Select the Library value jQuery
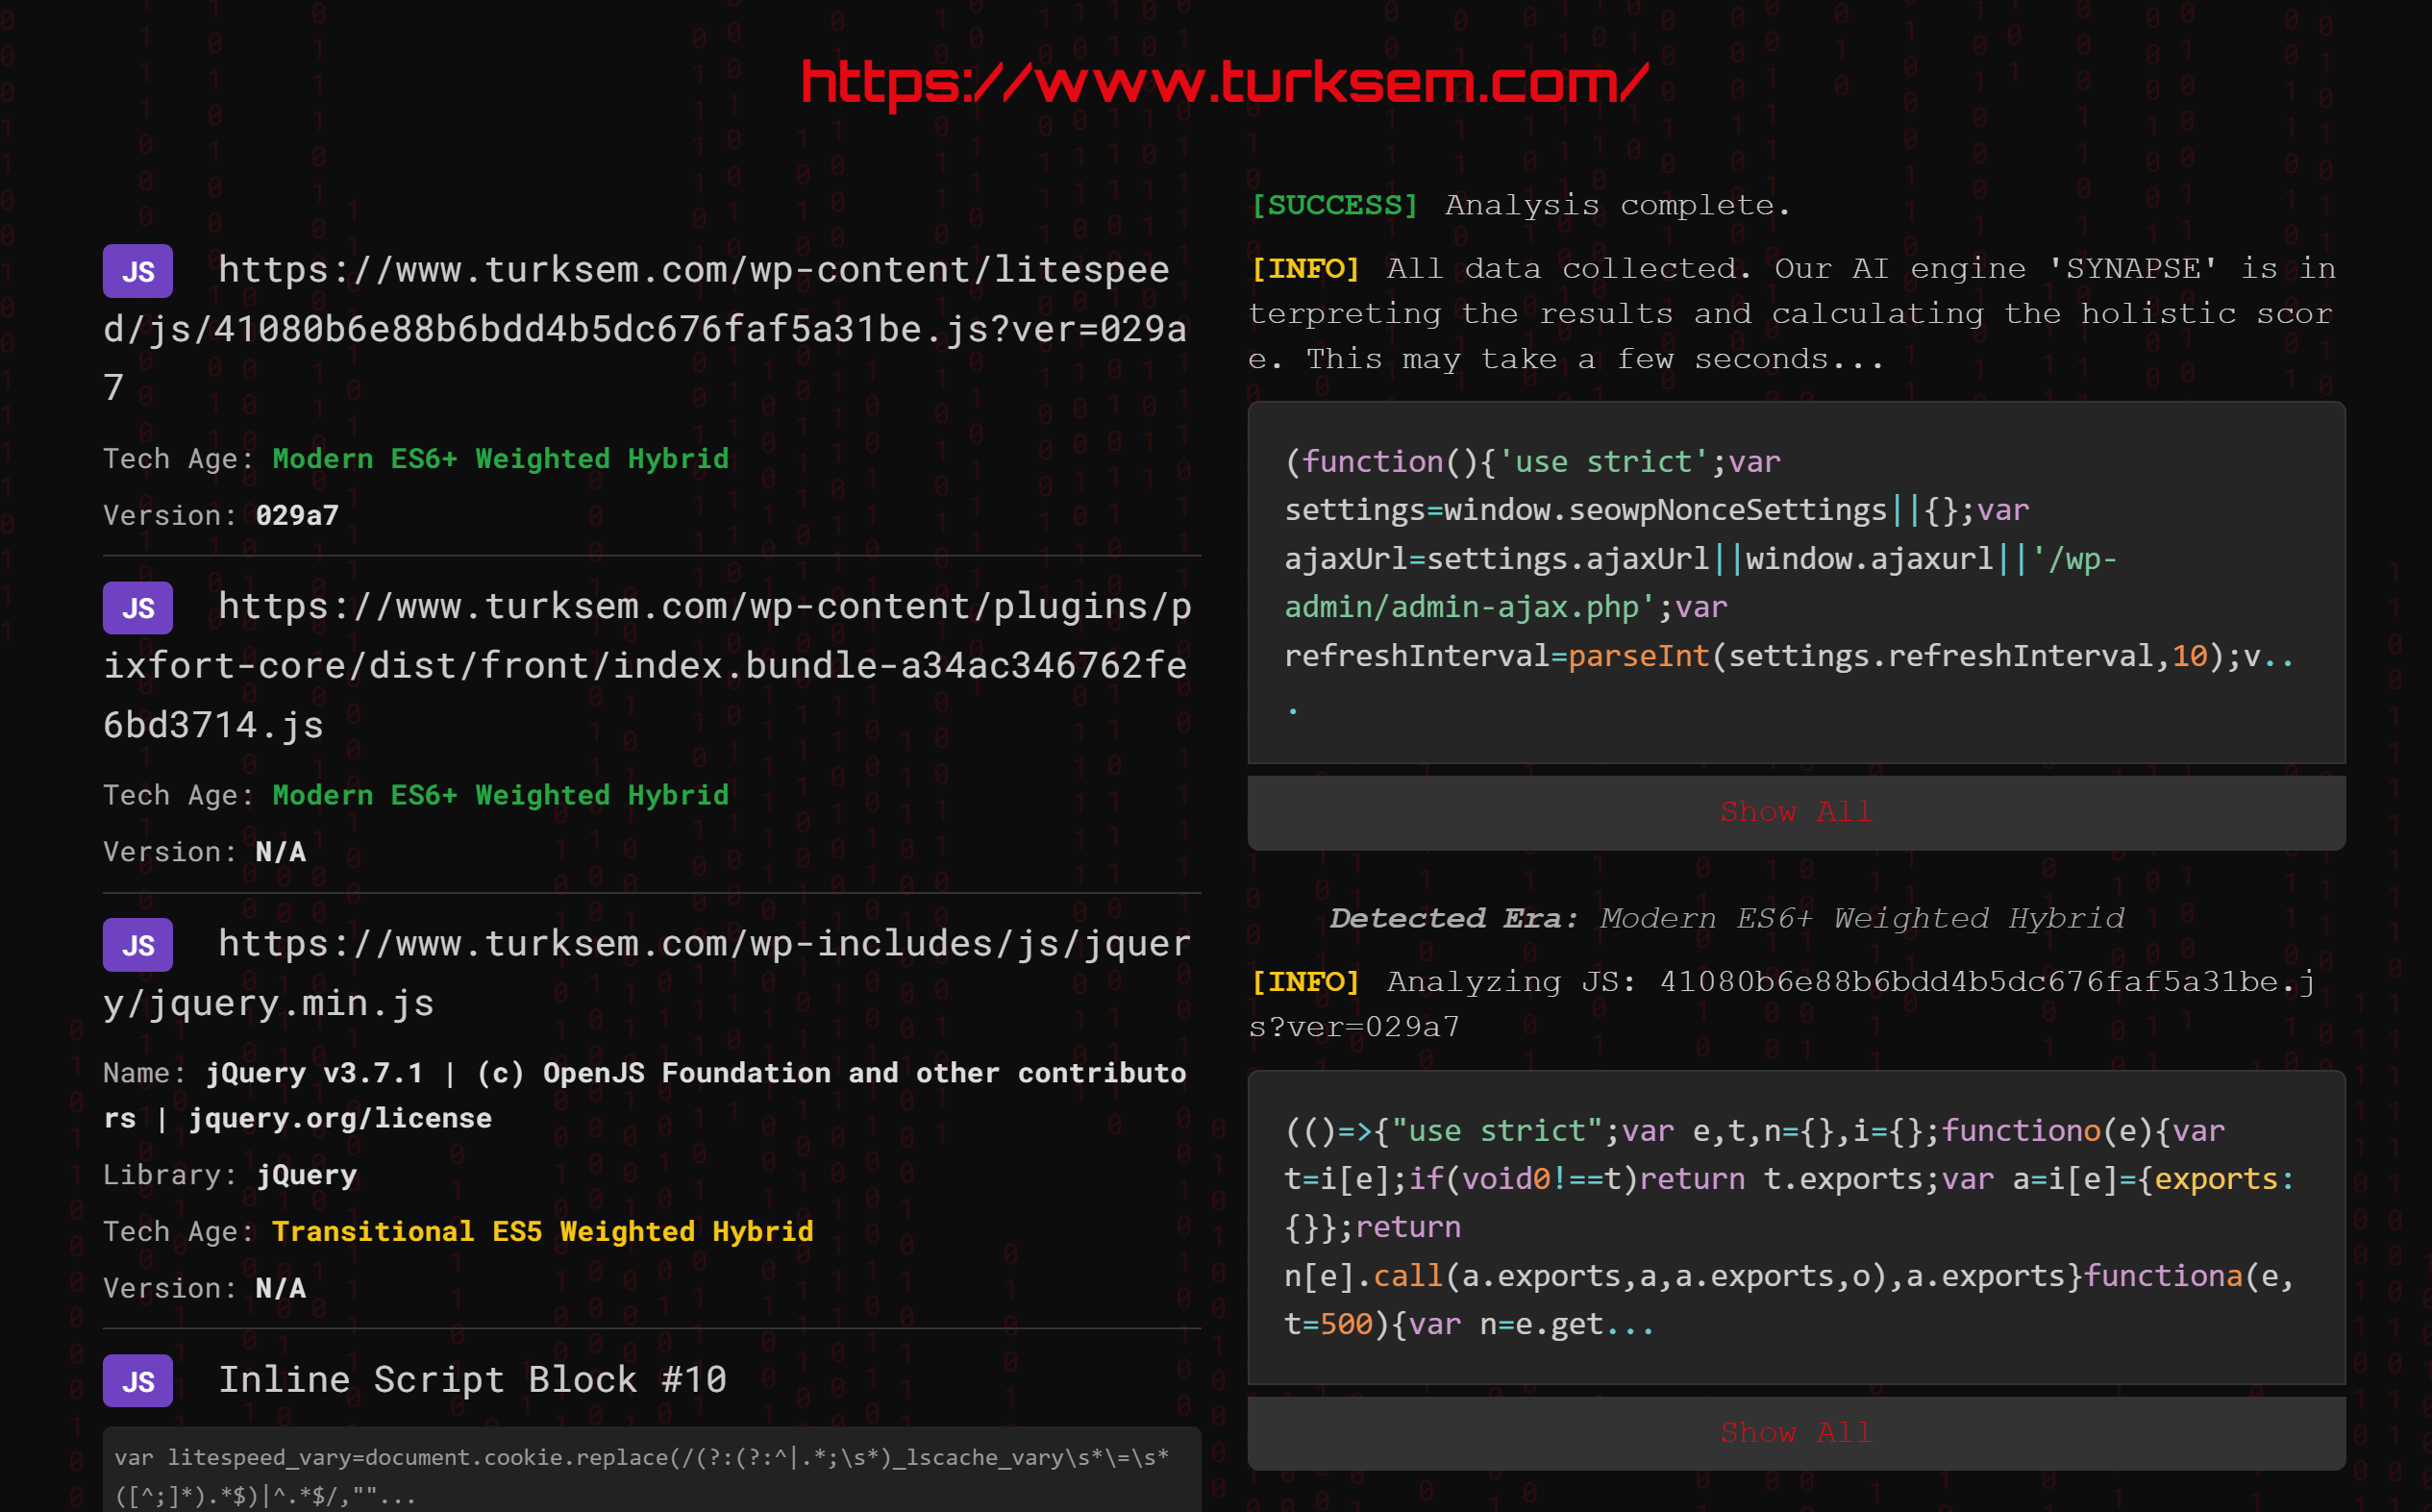 click(306, 1176)
